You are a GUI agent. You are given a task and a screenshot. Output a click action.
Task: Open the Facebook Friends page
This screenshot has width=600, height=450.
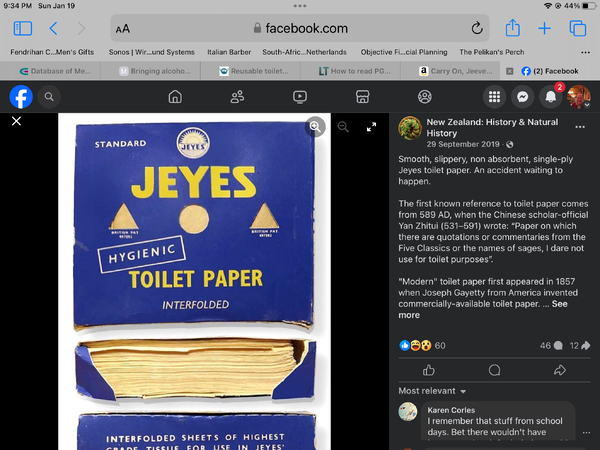coord(237,96)
